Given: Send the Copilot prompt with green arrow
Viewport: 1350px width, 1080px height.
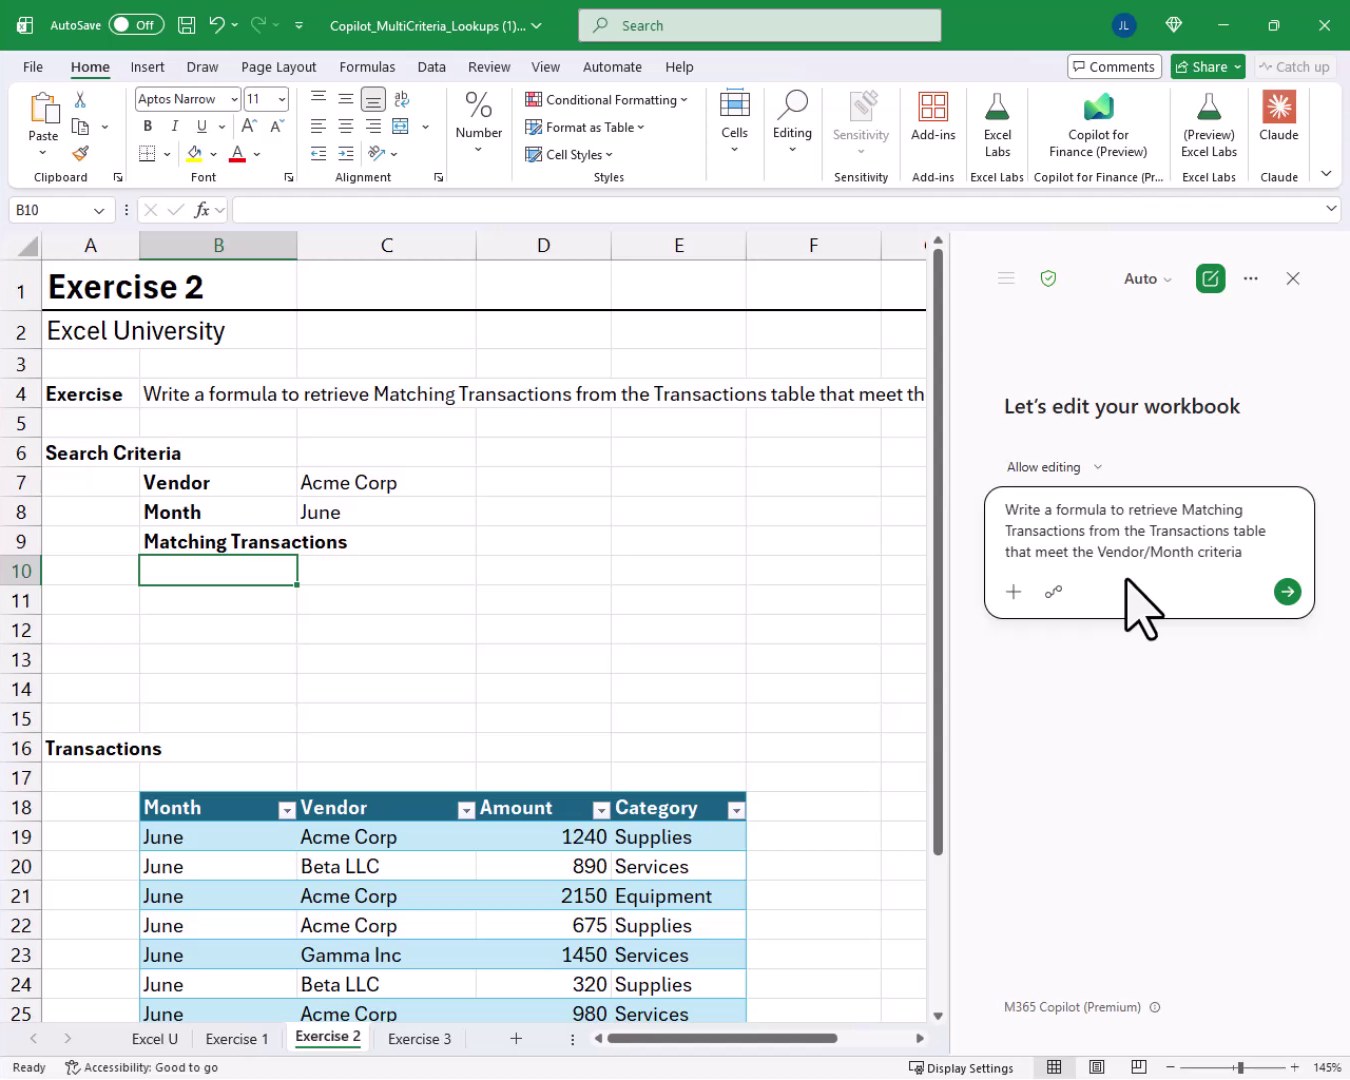Looking at the screenshot, I should 1287,592.
